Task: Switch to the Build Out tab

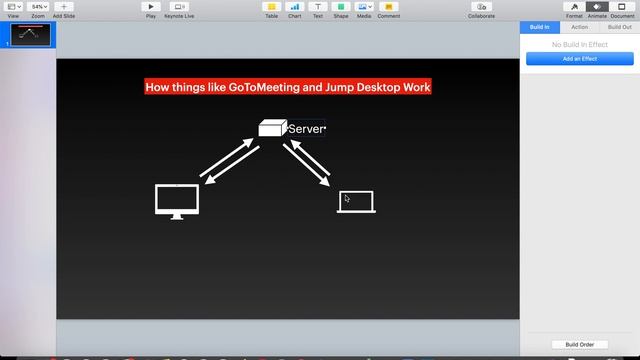Action: 619,27
